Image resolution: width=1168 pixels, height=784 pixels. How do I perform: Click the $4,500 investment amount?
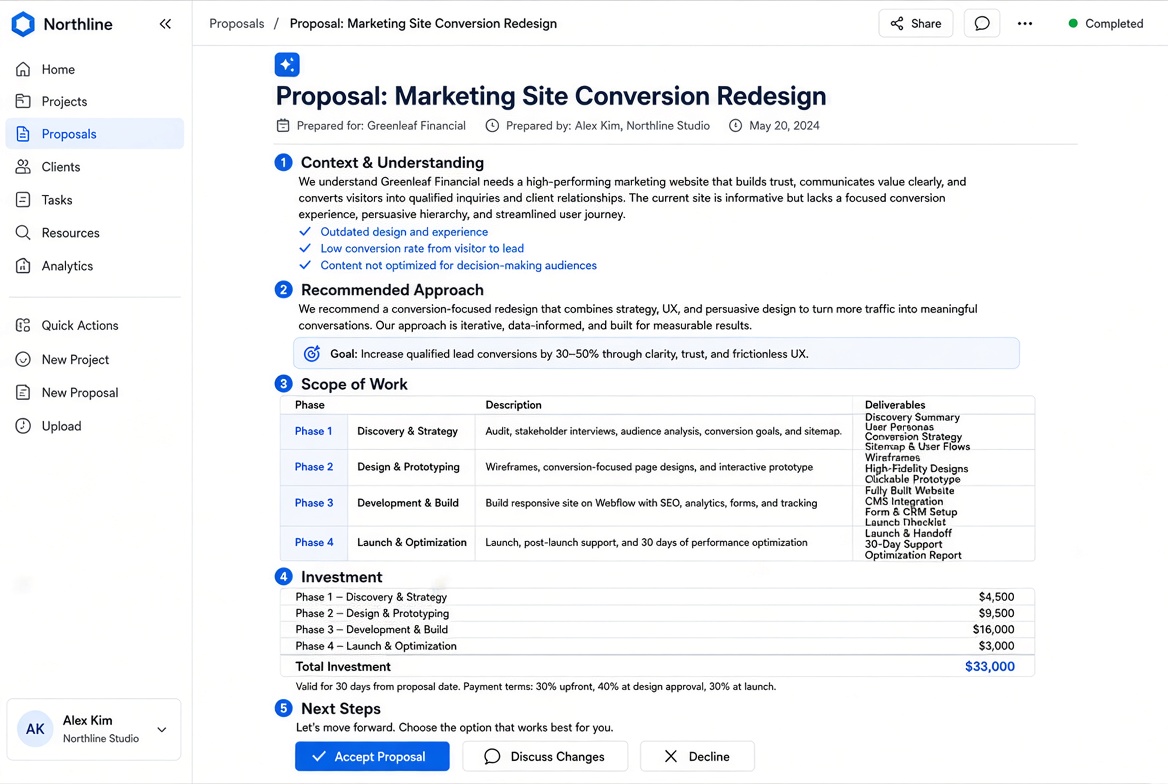[x=997, y=597]
